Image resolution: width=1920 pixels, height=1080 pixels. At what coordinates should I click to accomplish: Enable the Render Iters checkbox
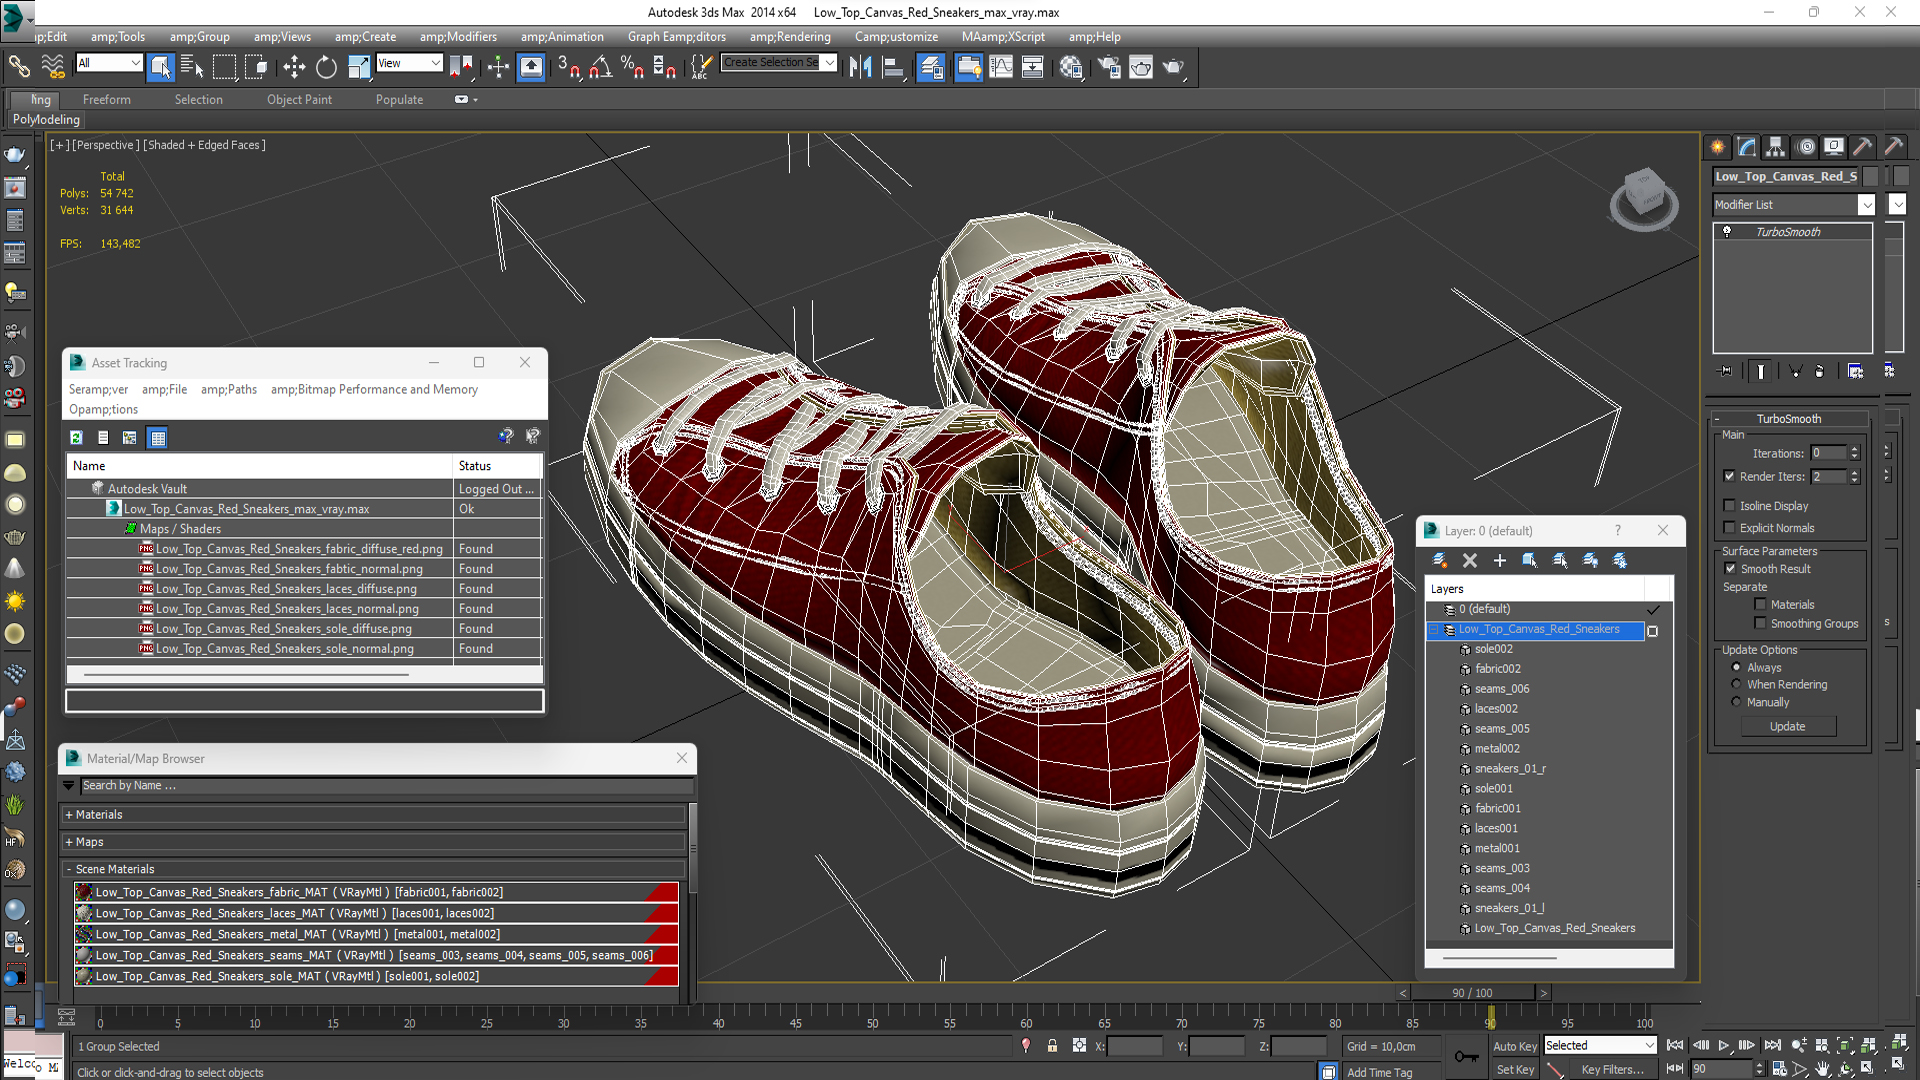(1729, 476)
